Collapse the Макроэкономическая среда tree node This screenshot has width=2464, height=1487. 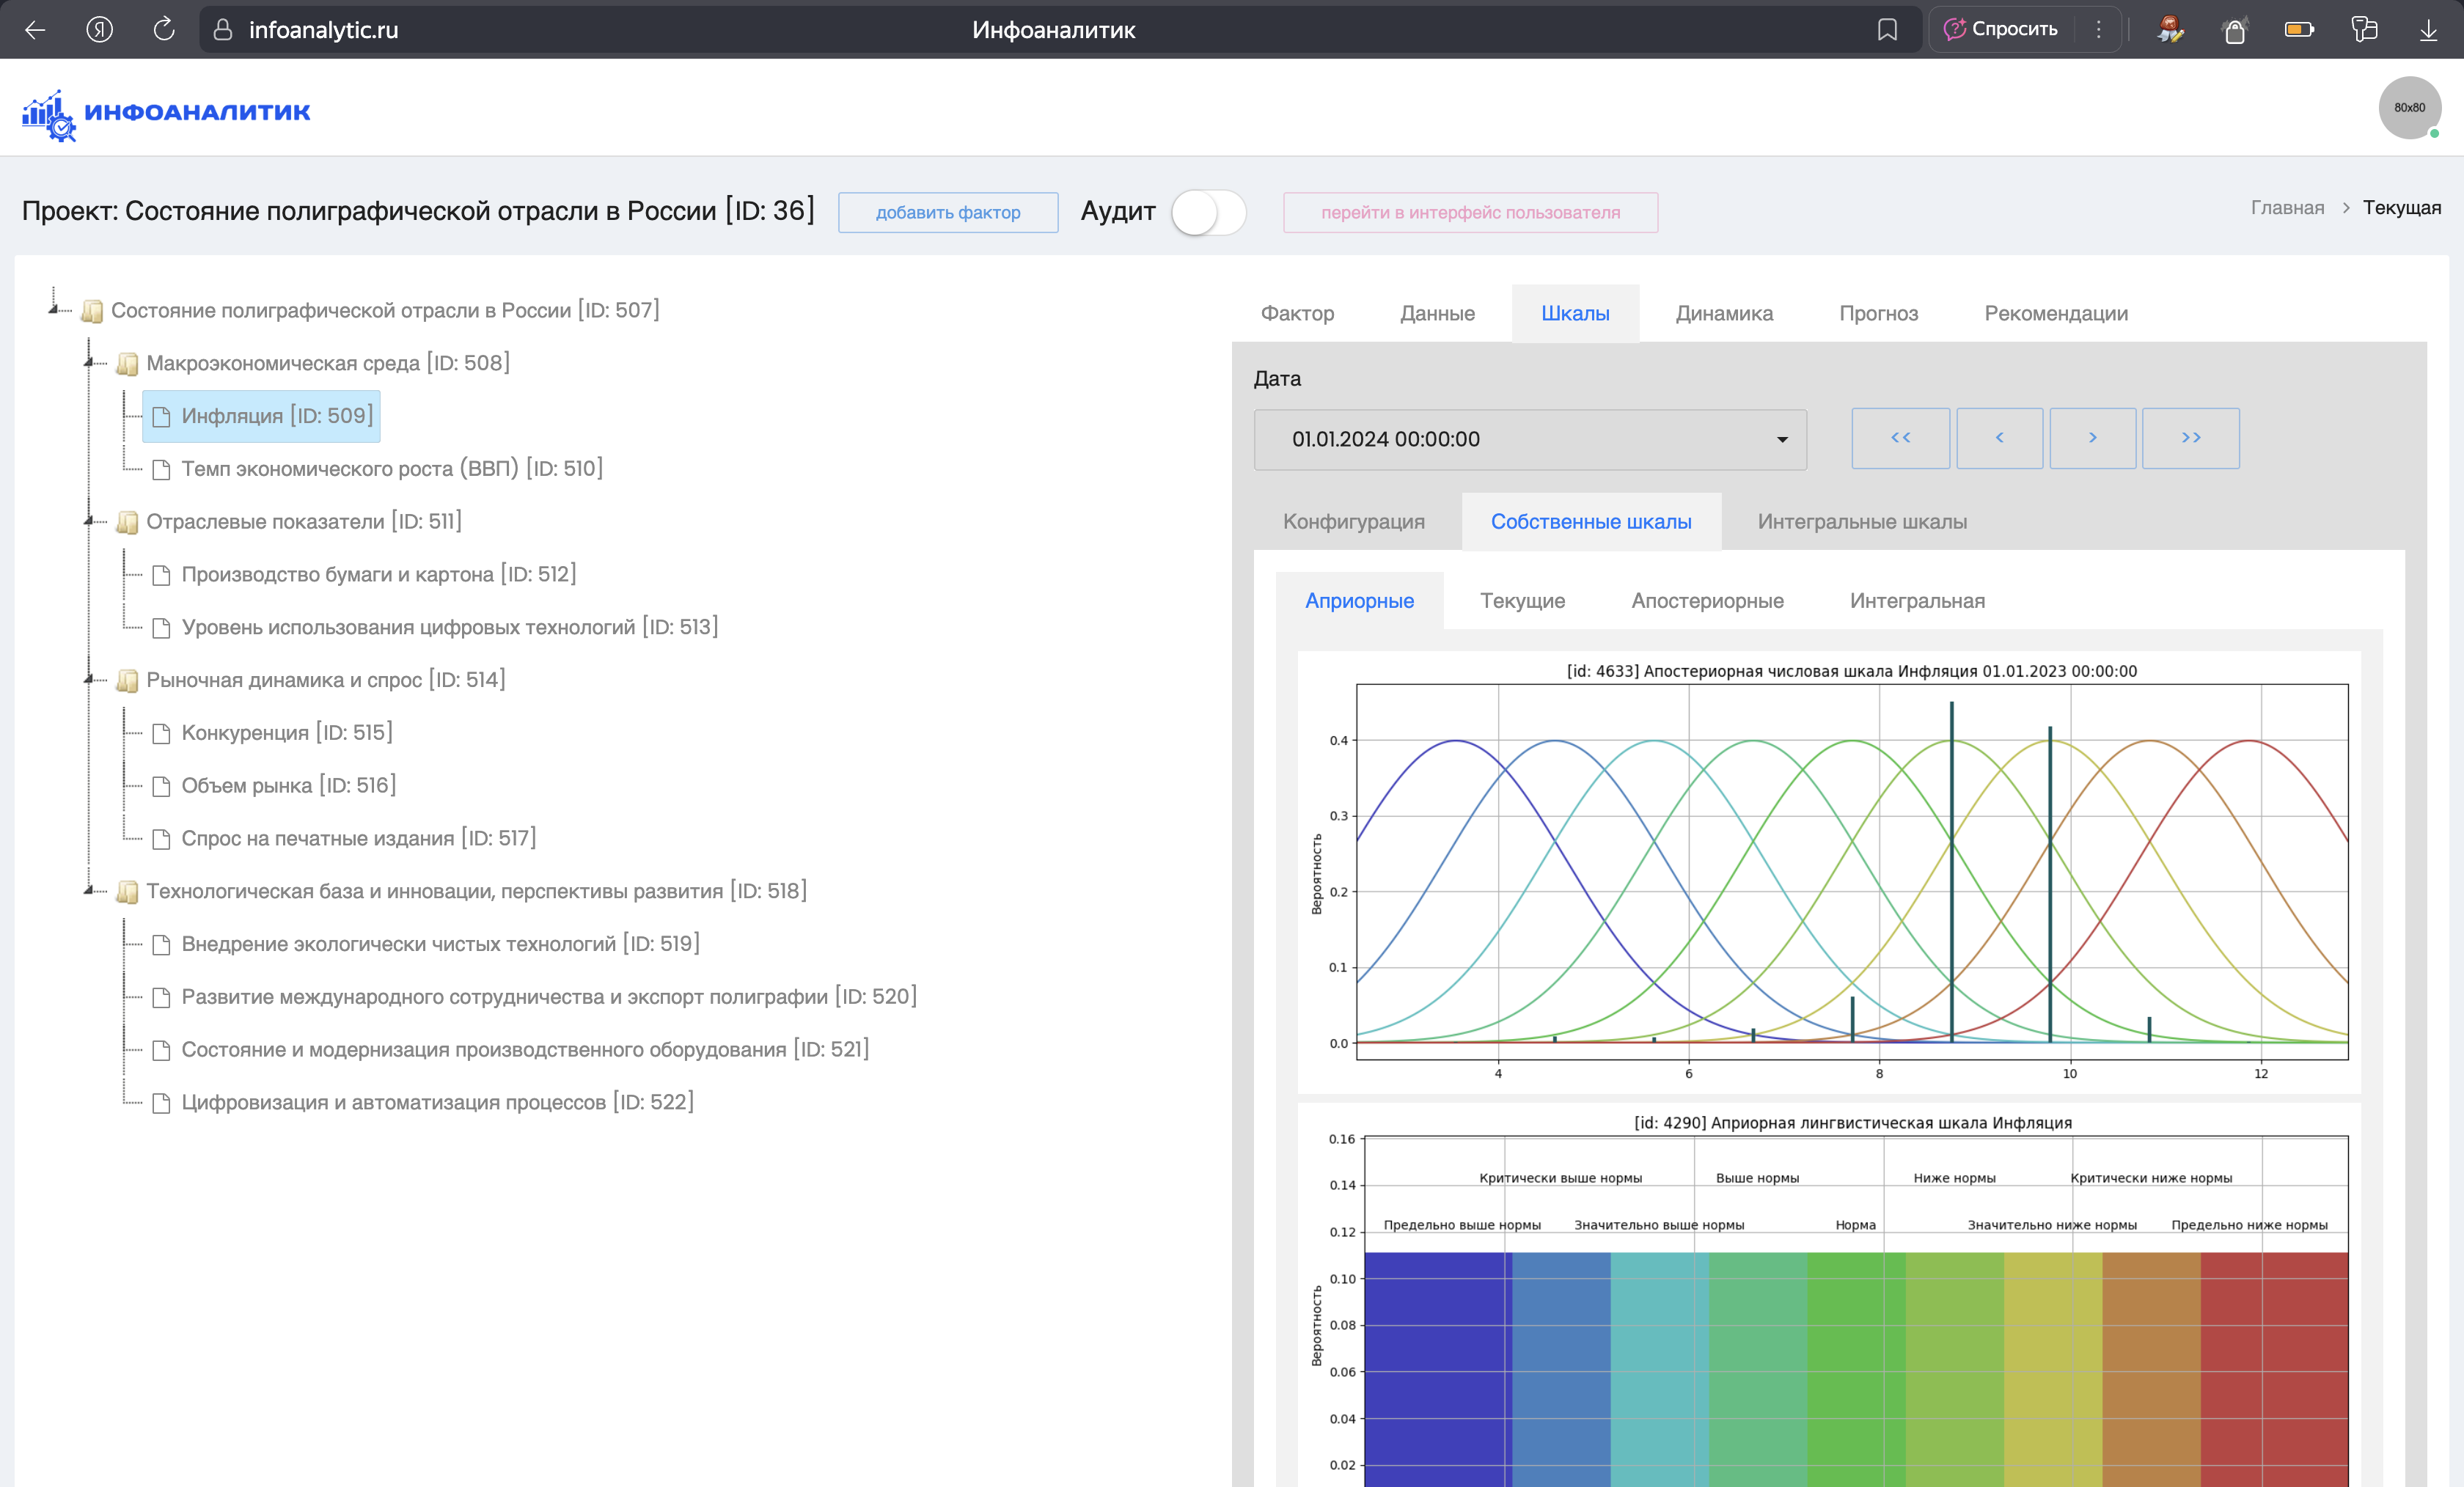89,362
